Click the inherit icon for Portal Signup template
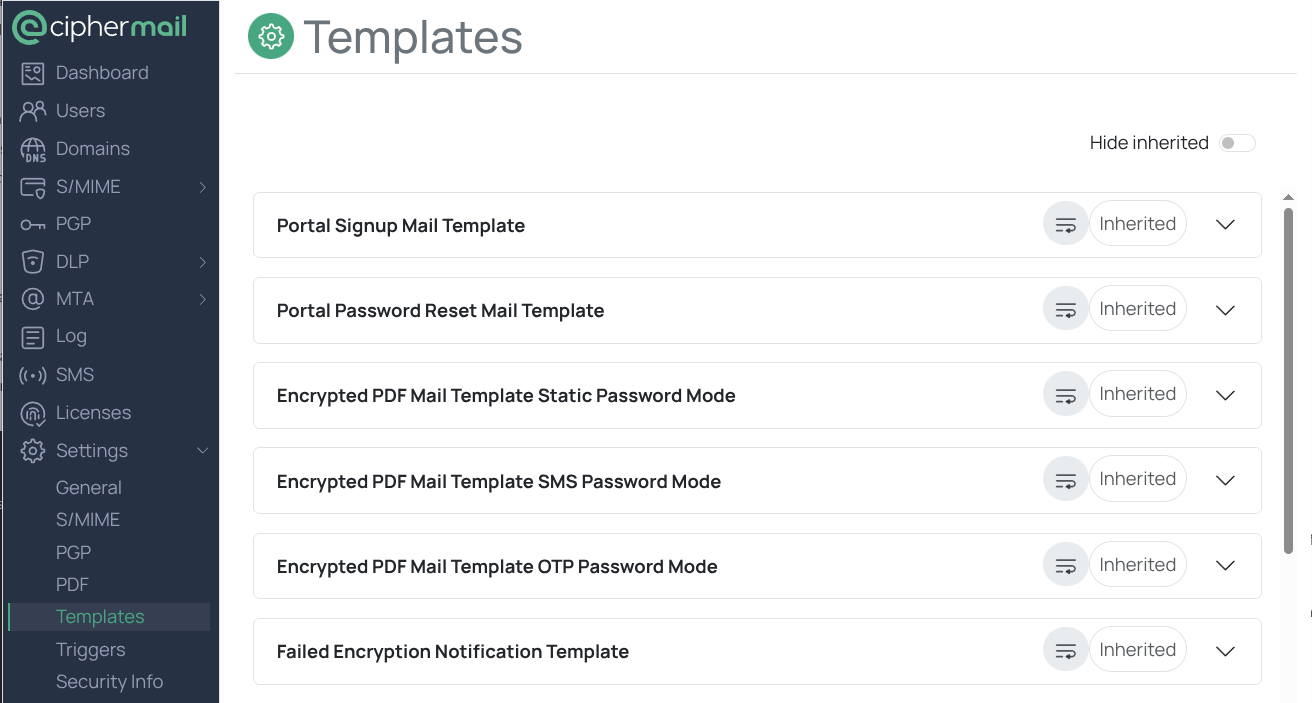The width and height of the screenshot is (1312, 703). (x=1066, y=224)
